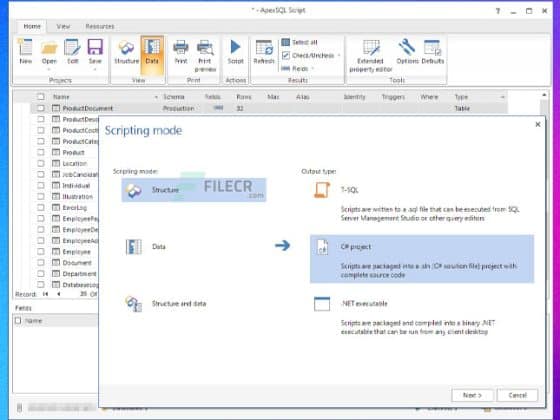Open the Type column filter arrow
The image size is (560, 420).
(x=502, y=97)
